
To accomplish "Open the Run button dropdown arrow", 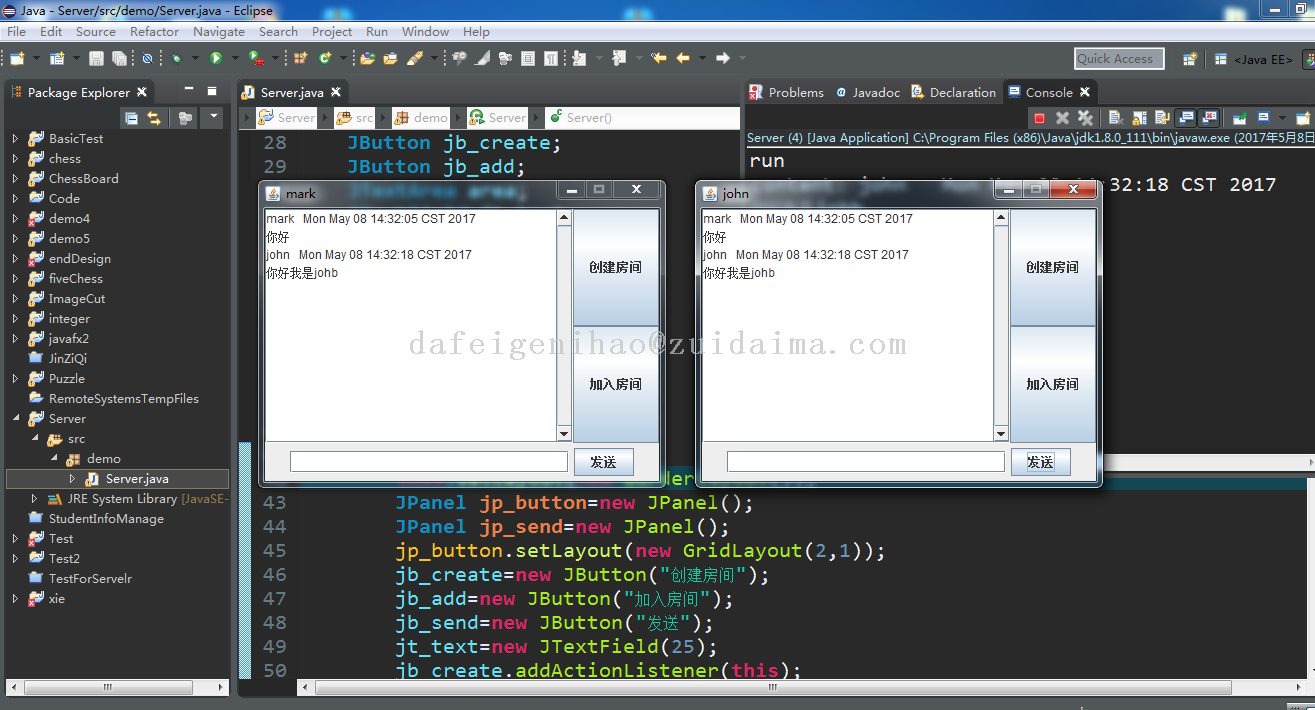I will (235, 58).
